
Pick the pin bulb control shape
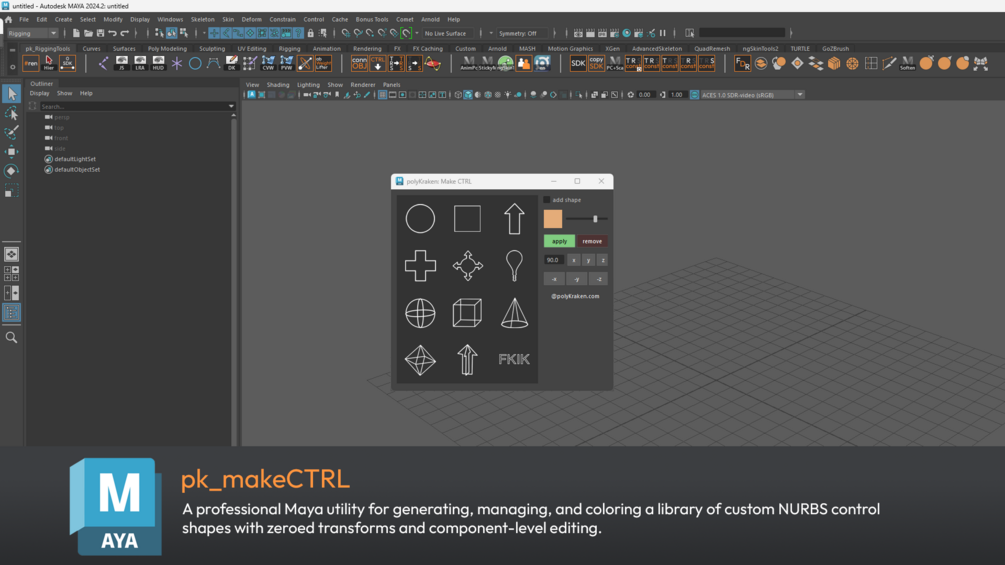pos(514,265)
